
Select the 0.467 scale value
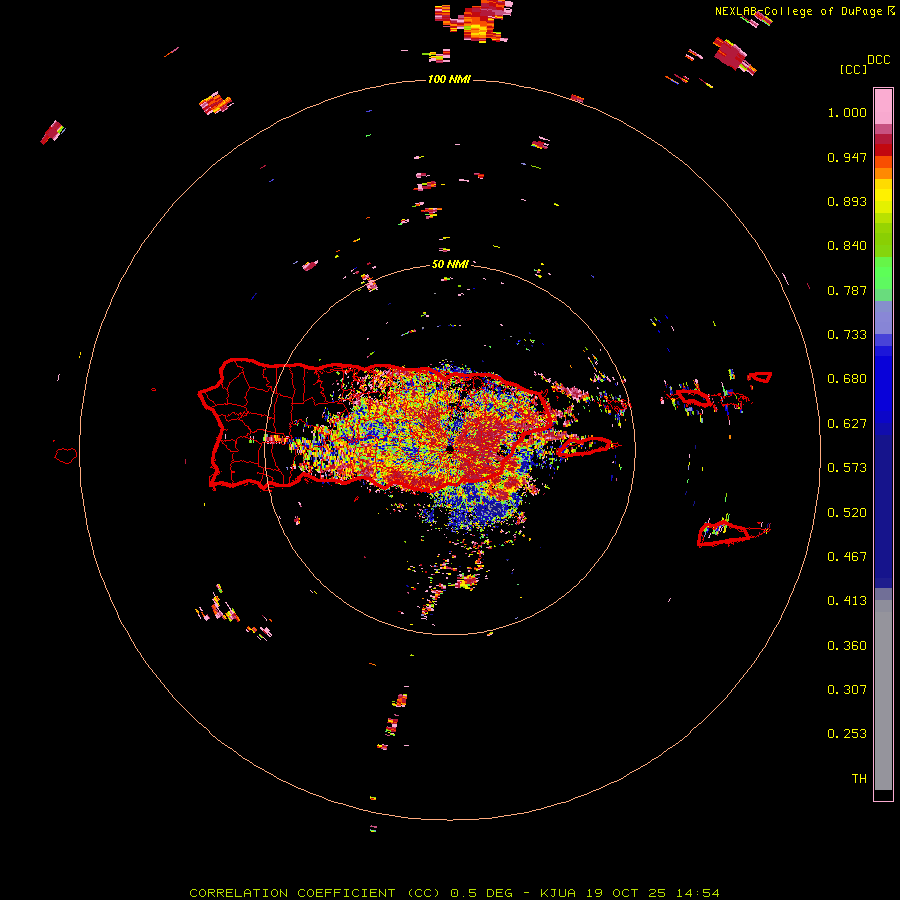[x=847, y=557]
